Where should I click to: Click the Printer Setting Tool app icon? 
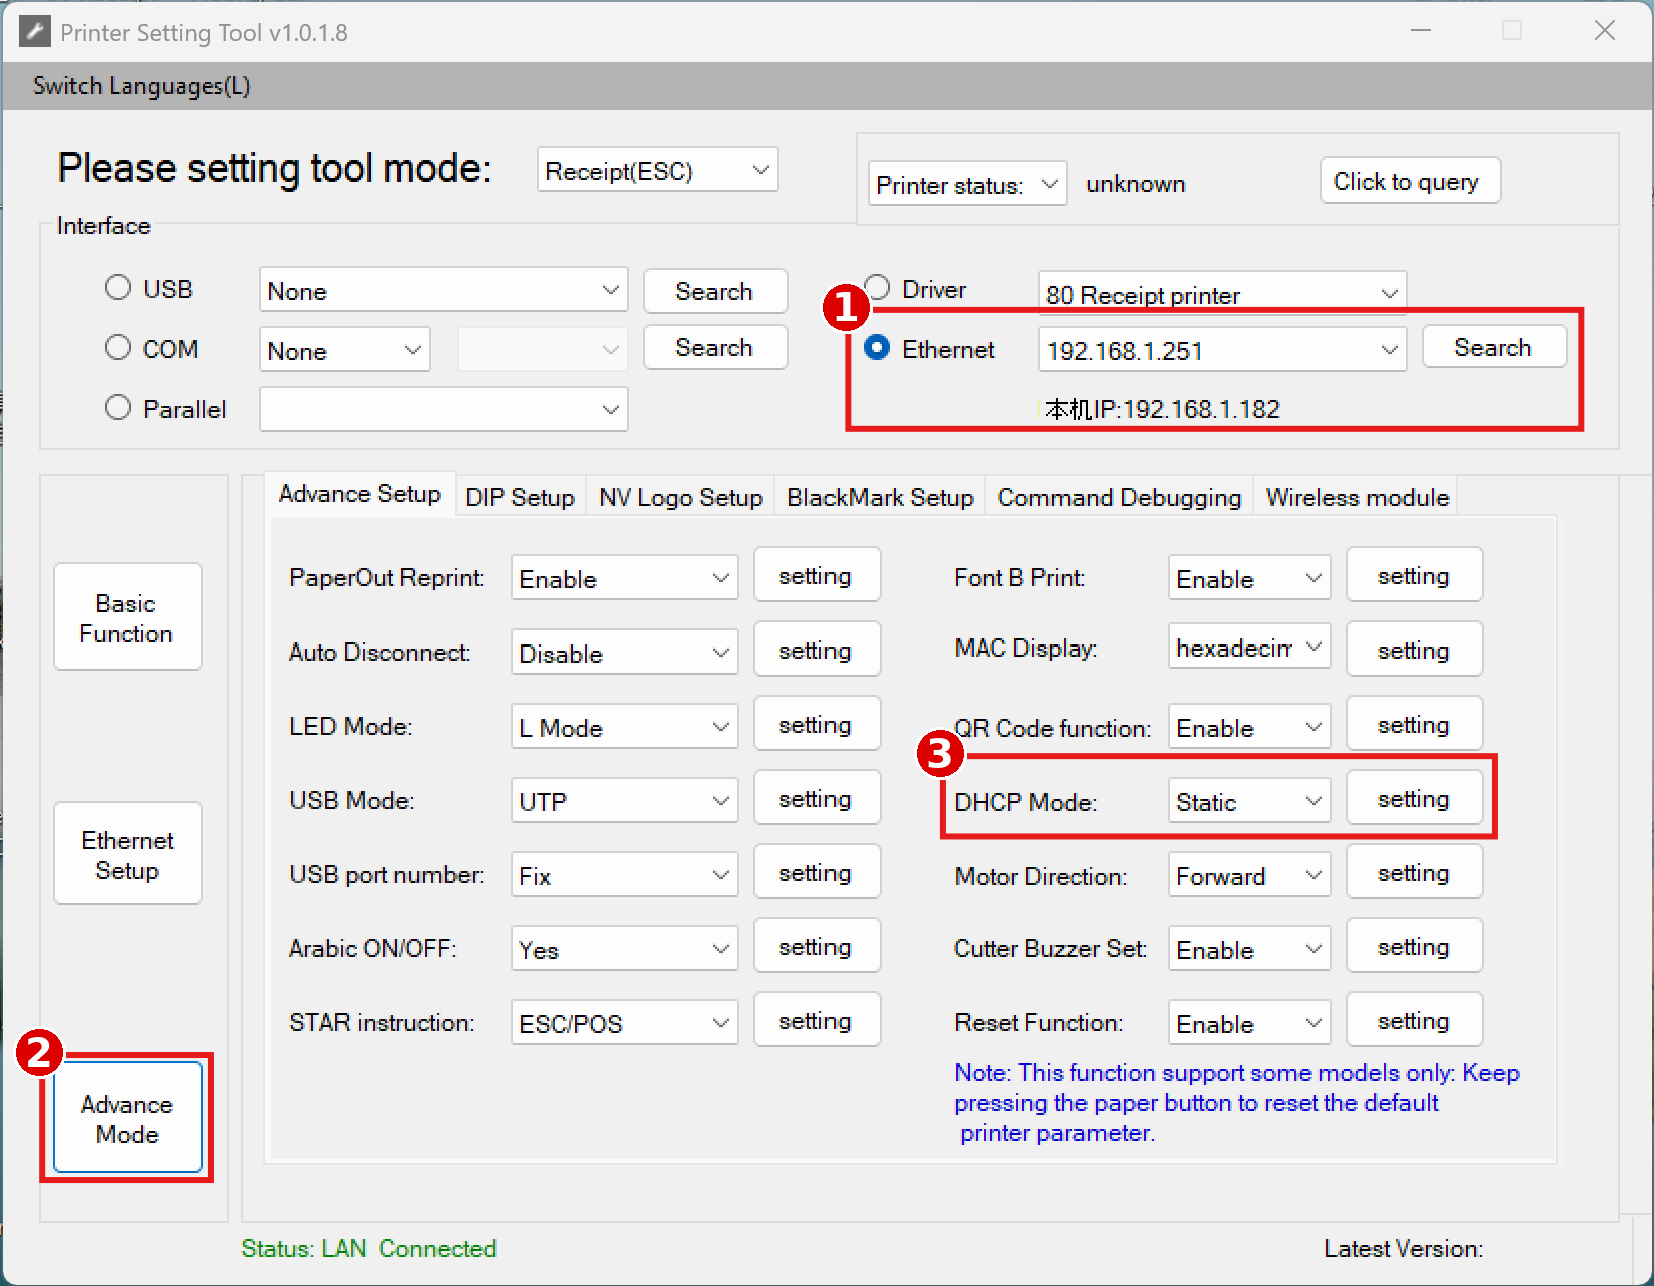(x=34, y=32)
